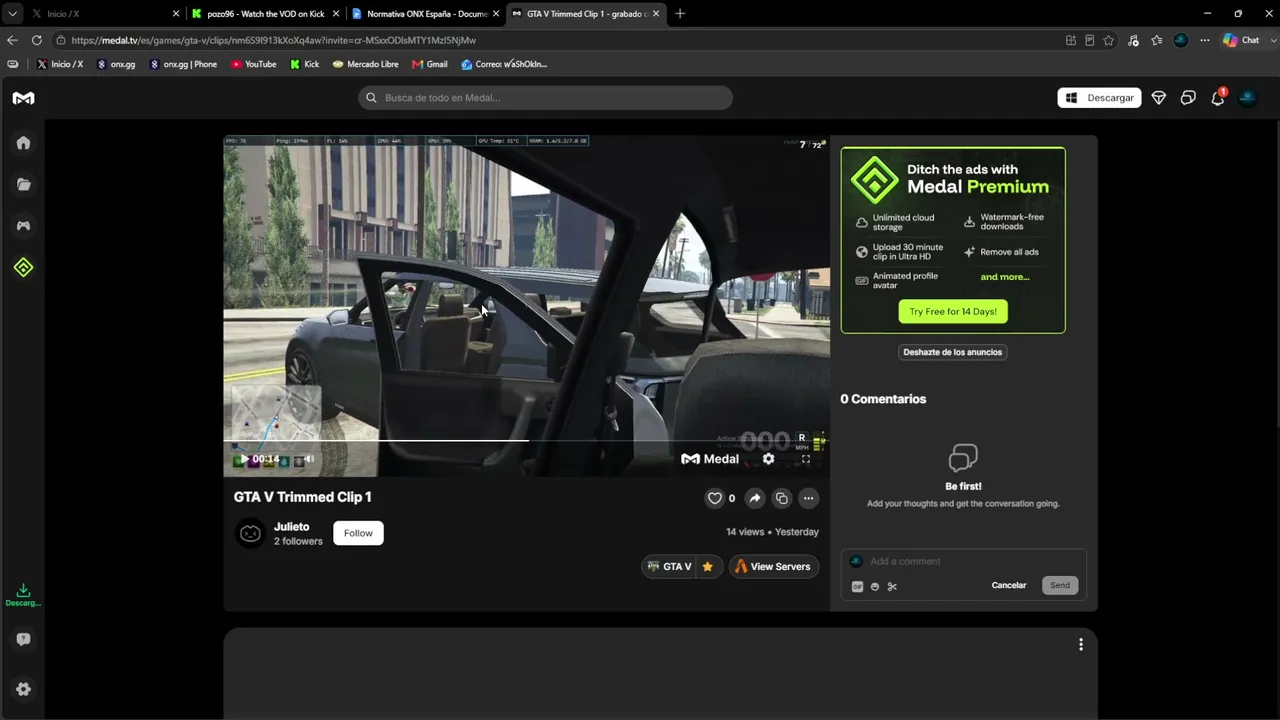Open the three-dot menu on lower panel

pyautogui.click(x=1081, y=645)
